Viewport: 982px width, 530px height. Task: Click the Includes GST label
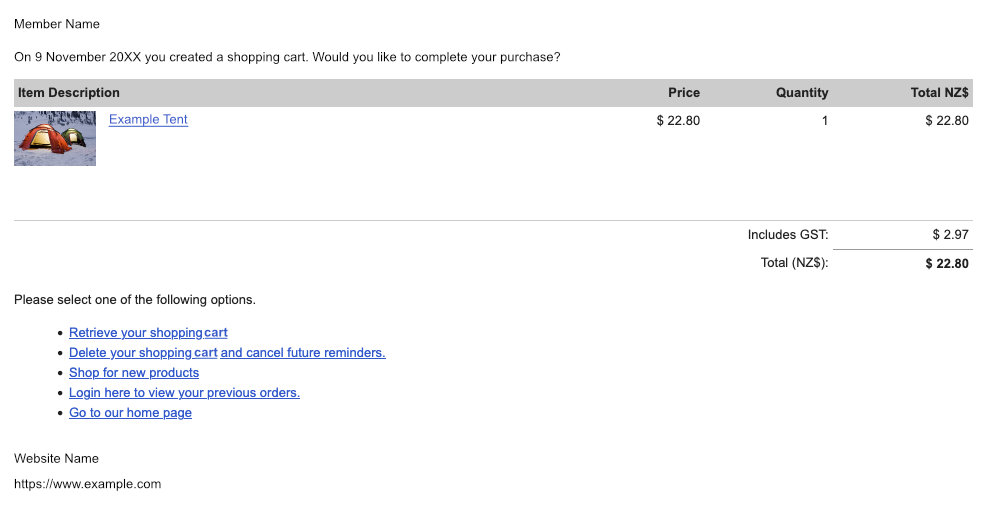click(x=788, y=235)
